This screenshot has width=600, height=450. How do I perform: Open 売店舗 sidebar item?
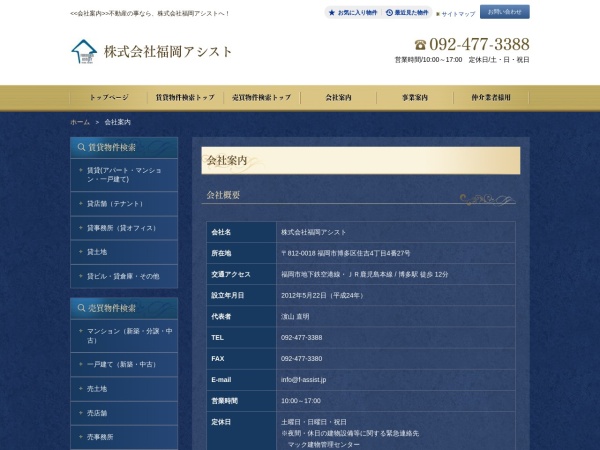tap(124, 413)
